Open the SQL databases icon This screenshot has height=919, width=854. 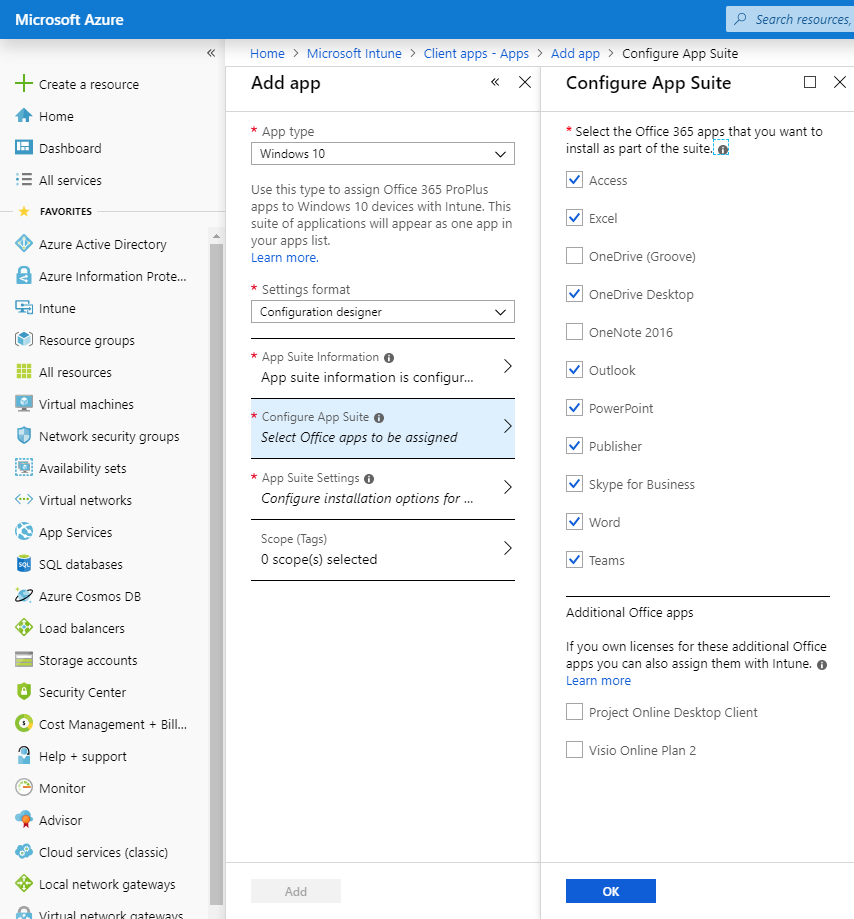point(24,563)
